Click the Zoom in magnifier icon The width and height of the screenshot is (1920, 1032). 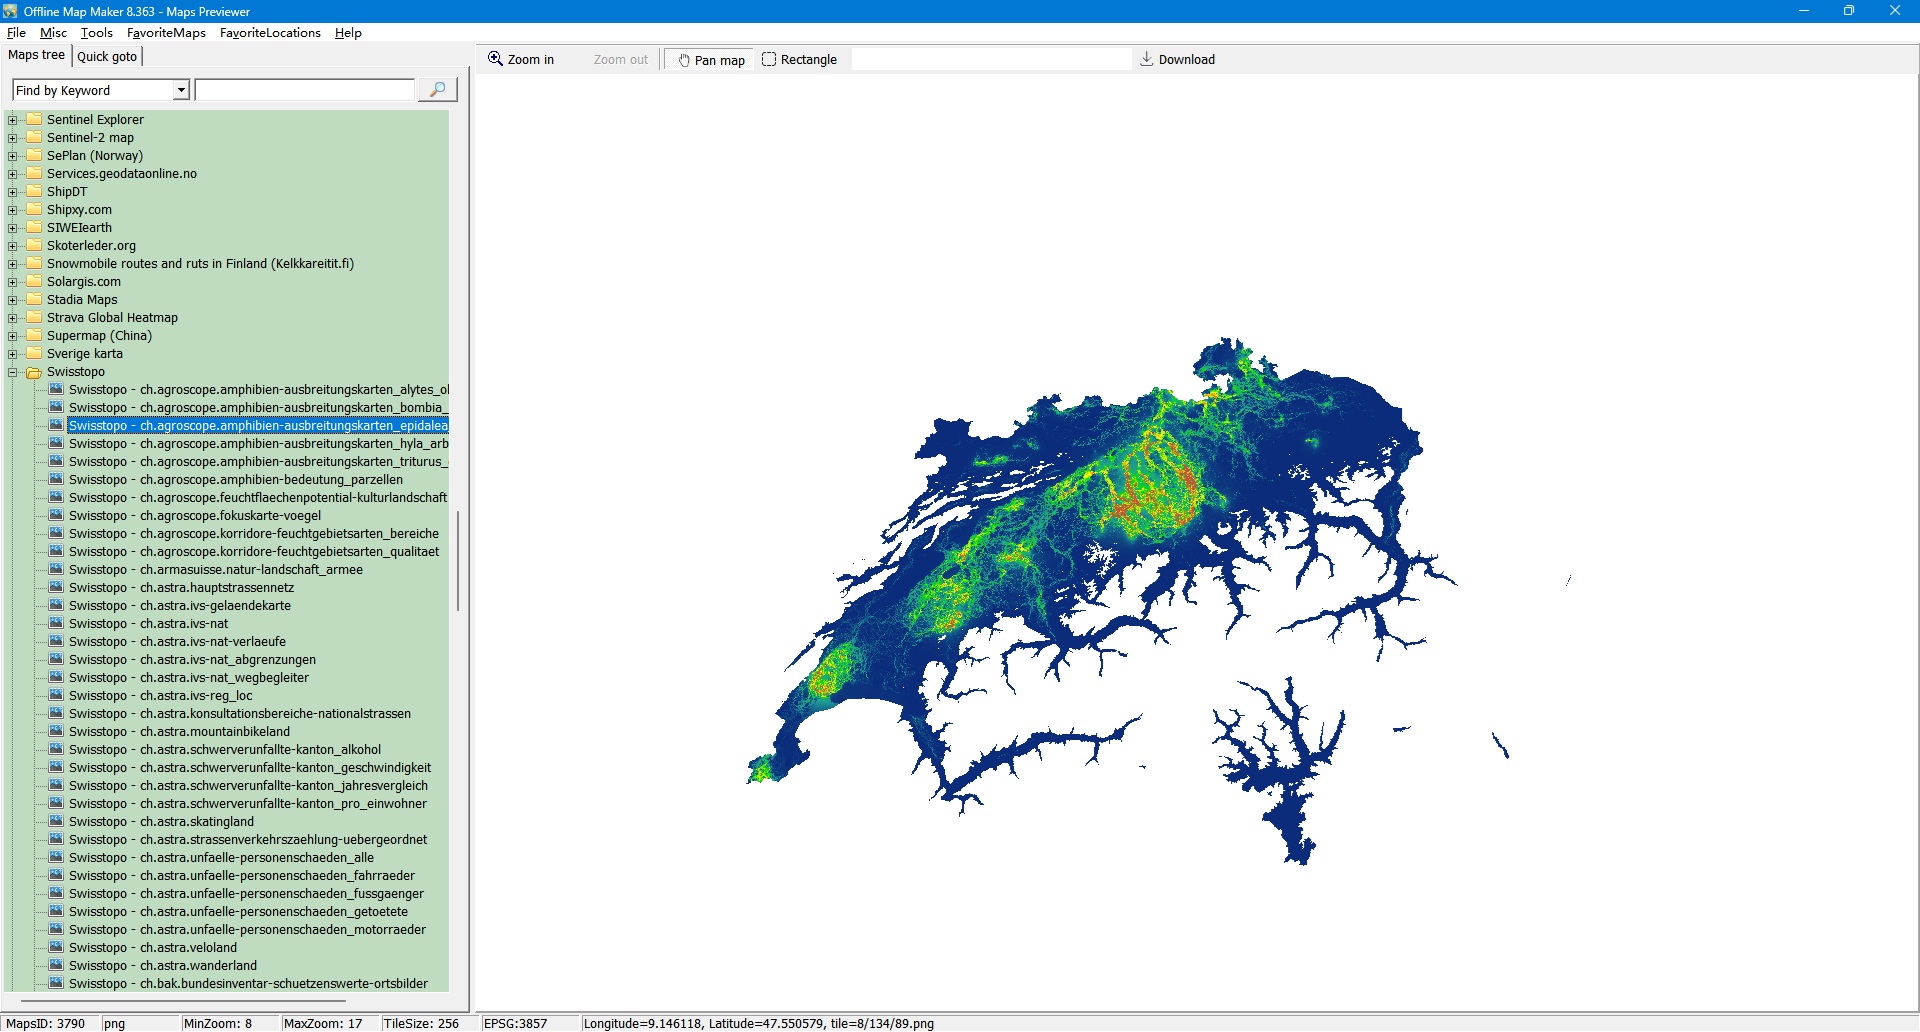[x=495, y=59]
